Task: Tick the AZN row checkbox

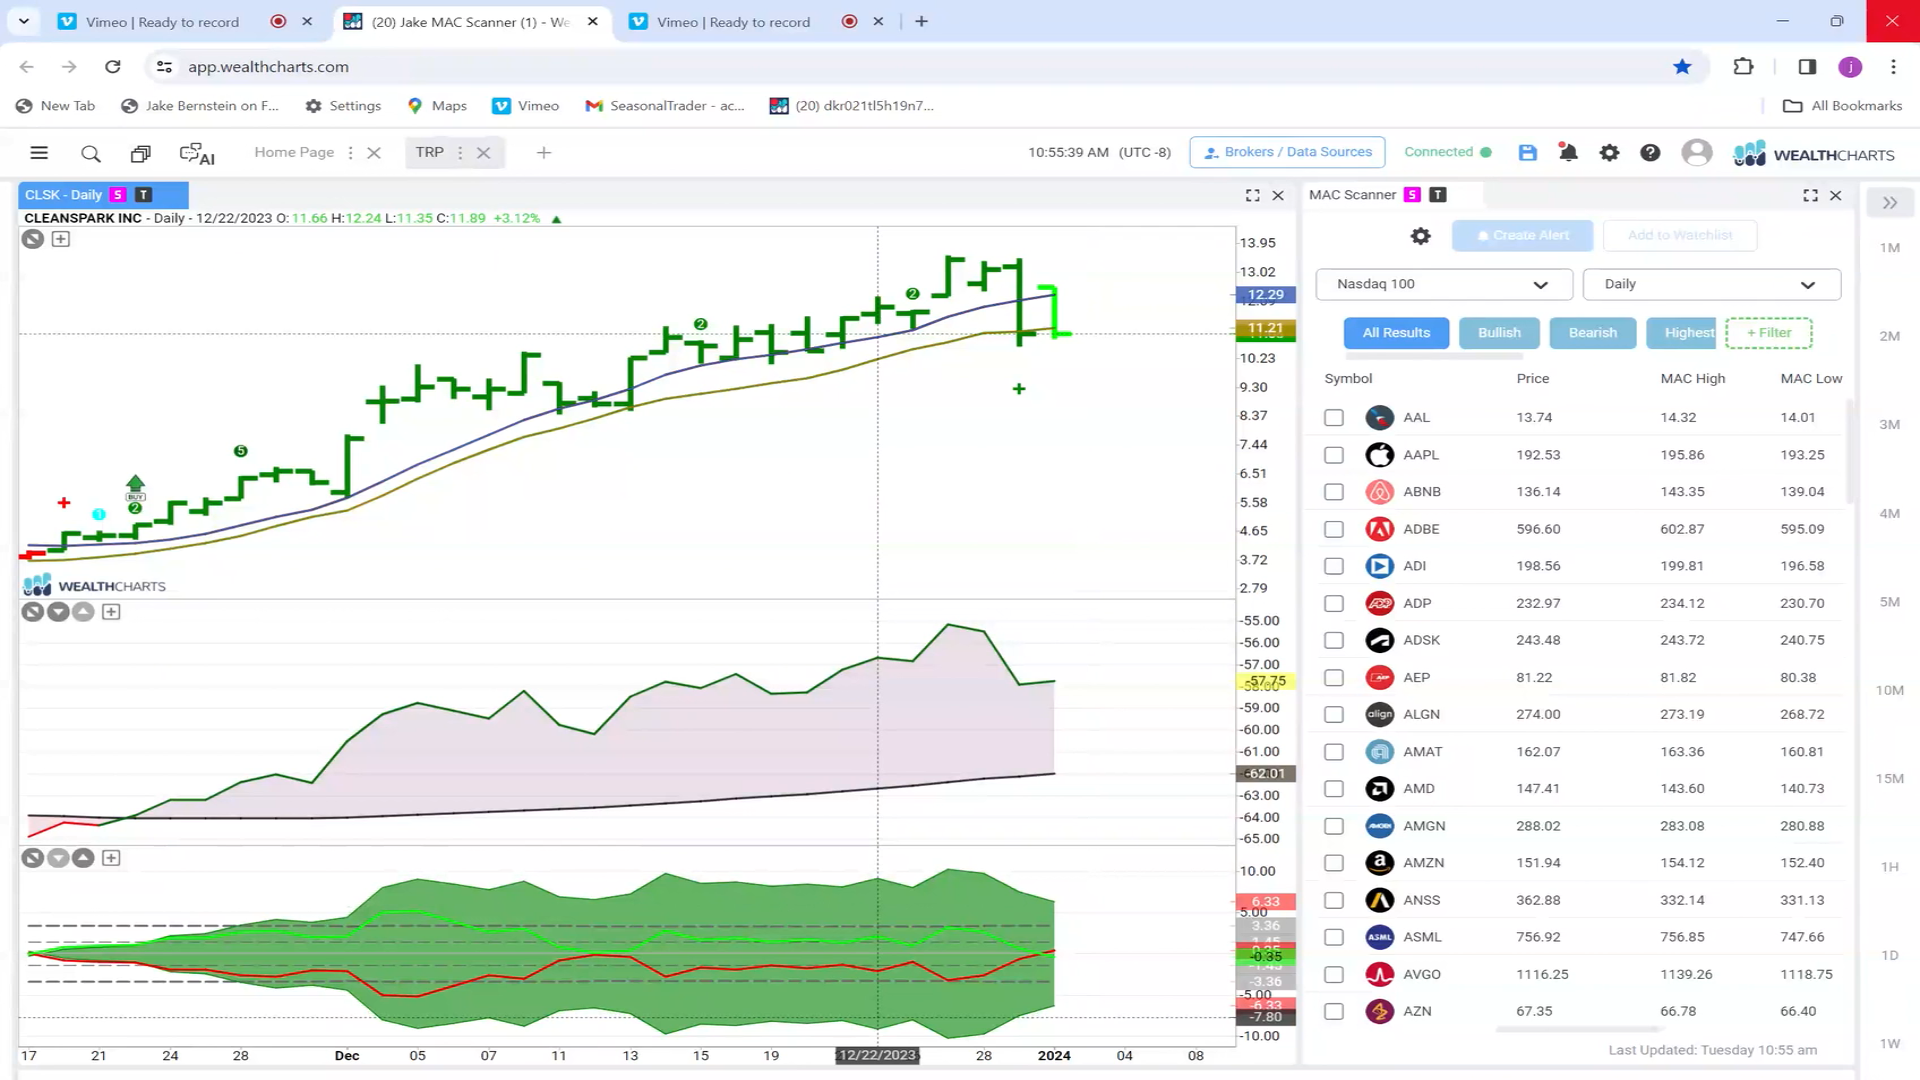Action: 1334,1012
